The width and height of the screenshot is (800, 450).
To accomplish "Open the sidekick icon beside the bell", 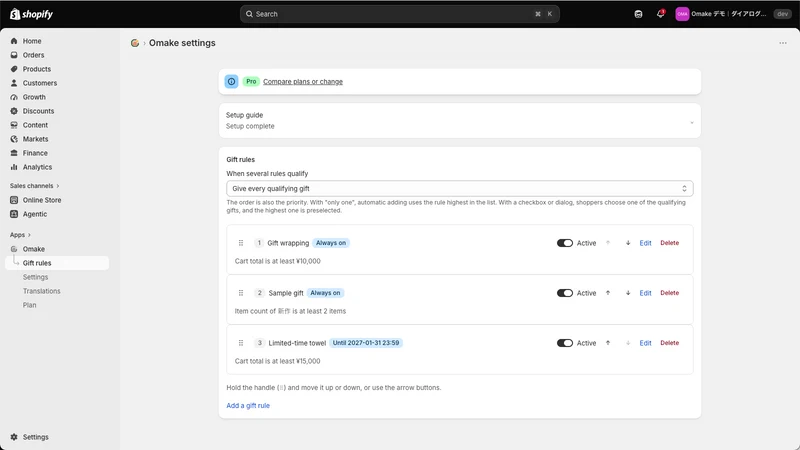I will tap(638, 14).
